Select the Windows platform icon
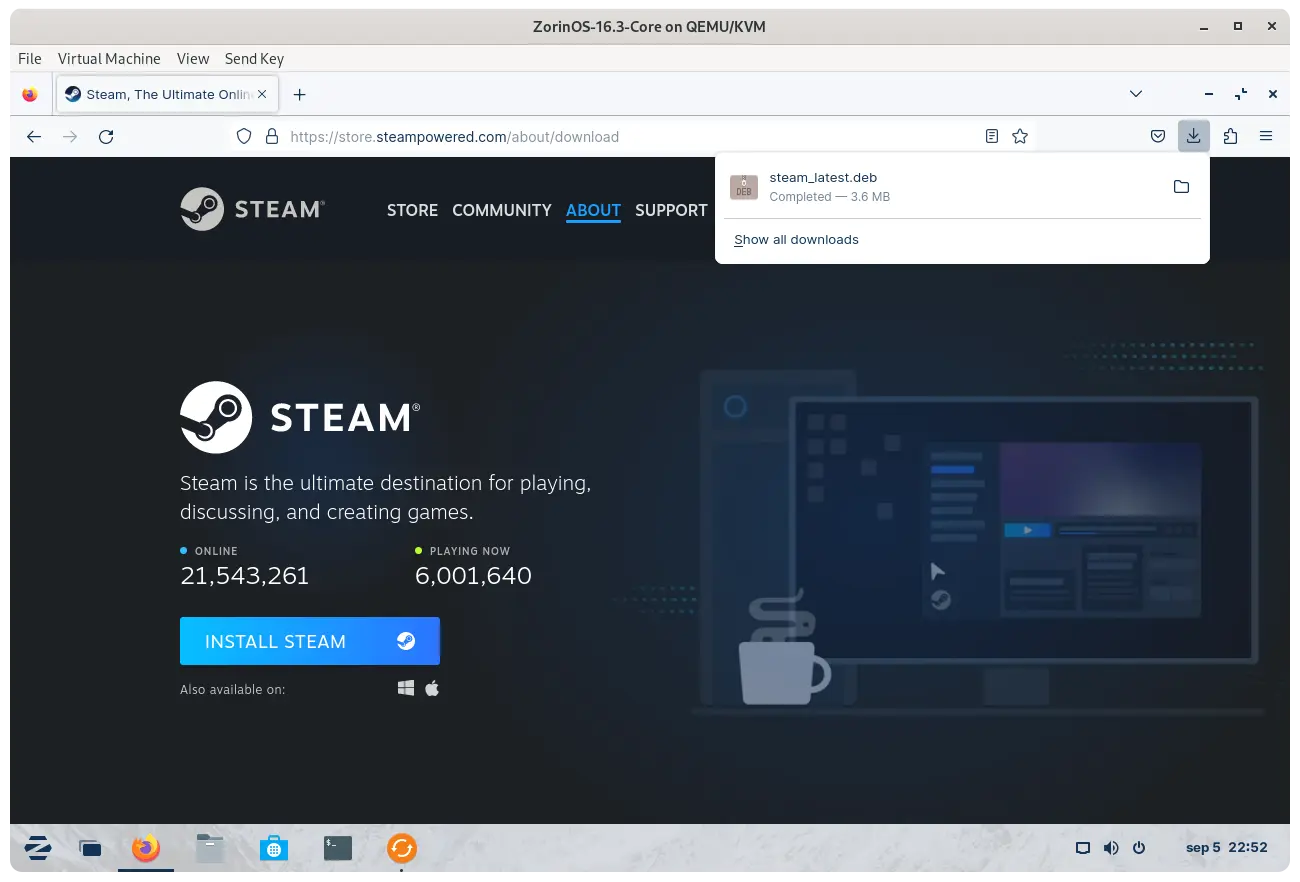Image resolution: width=1300 pixels, height=882 pixels. tap(406, 688)
